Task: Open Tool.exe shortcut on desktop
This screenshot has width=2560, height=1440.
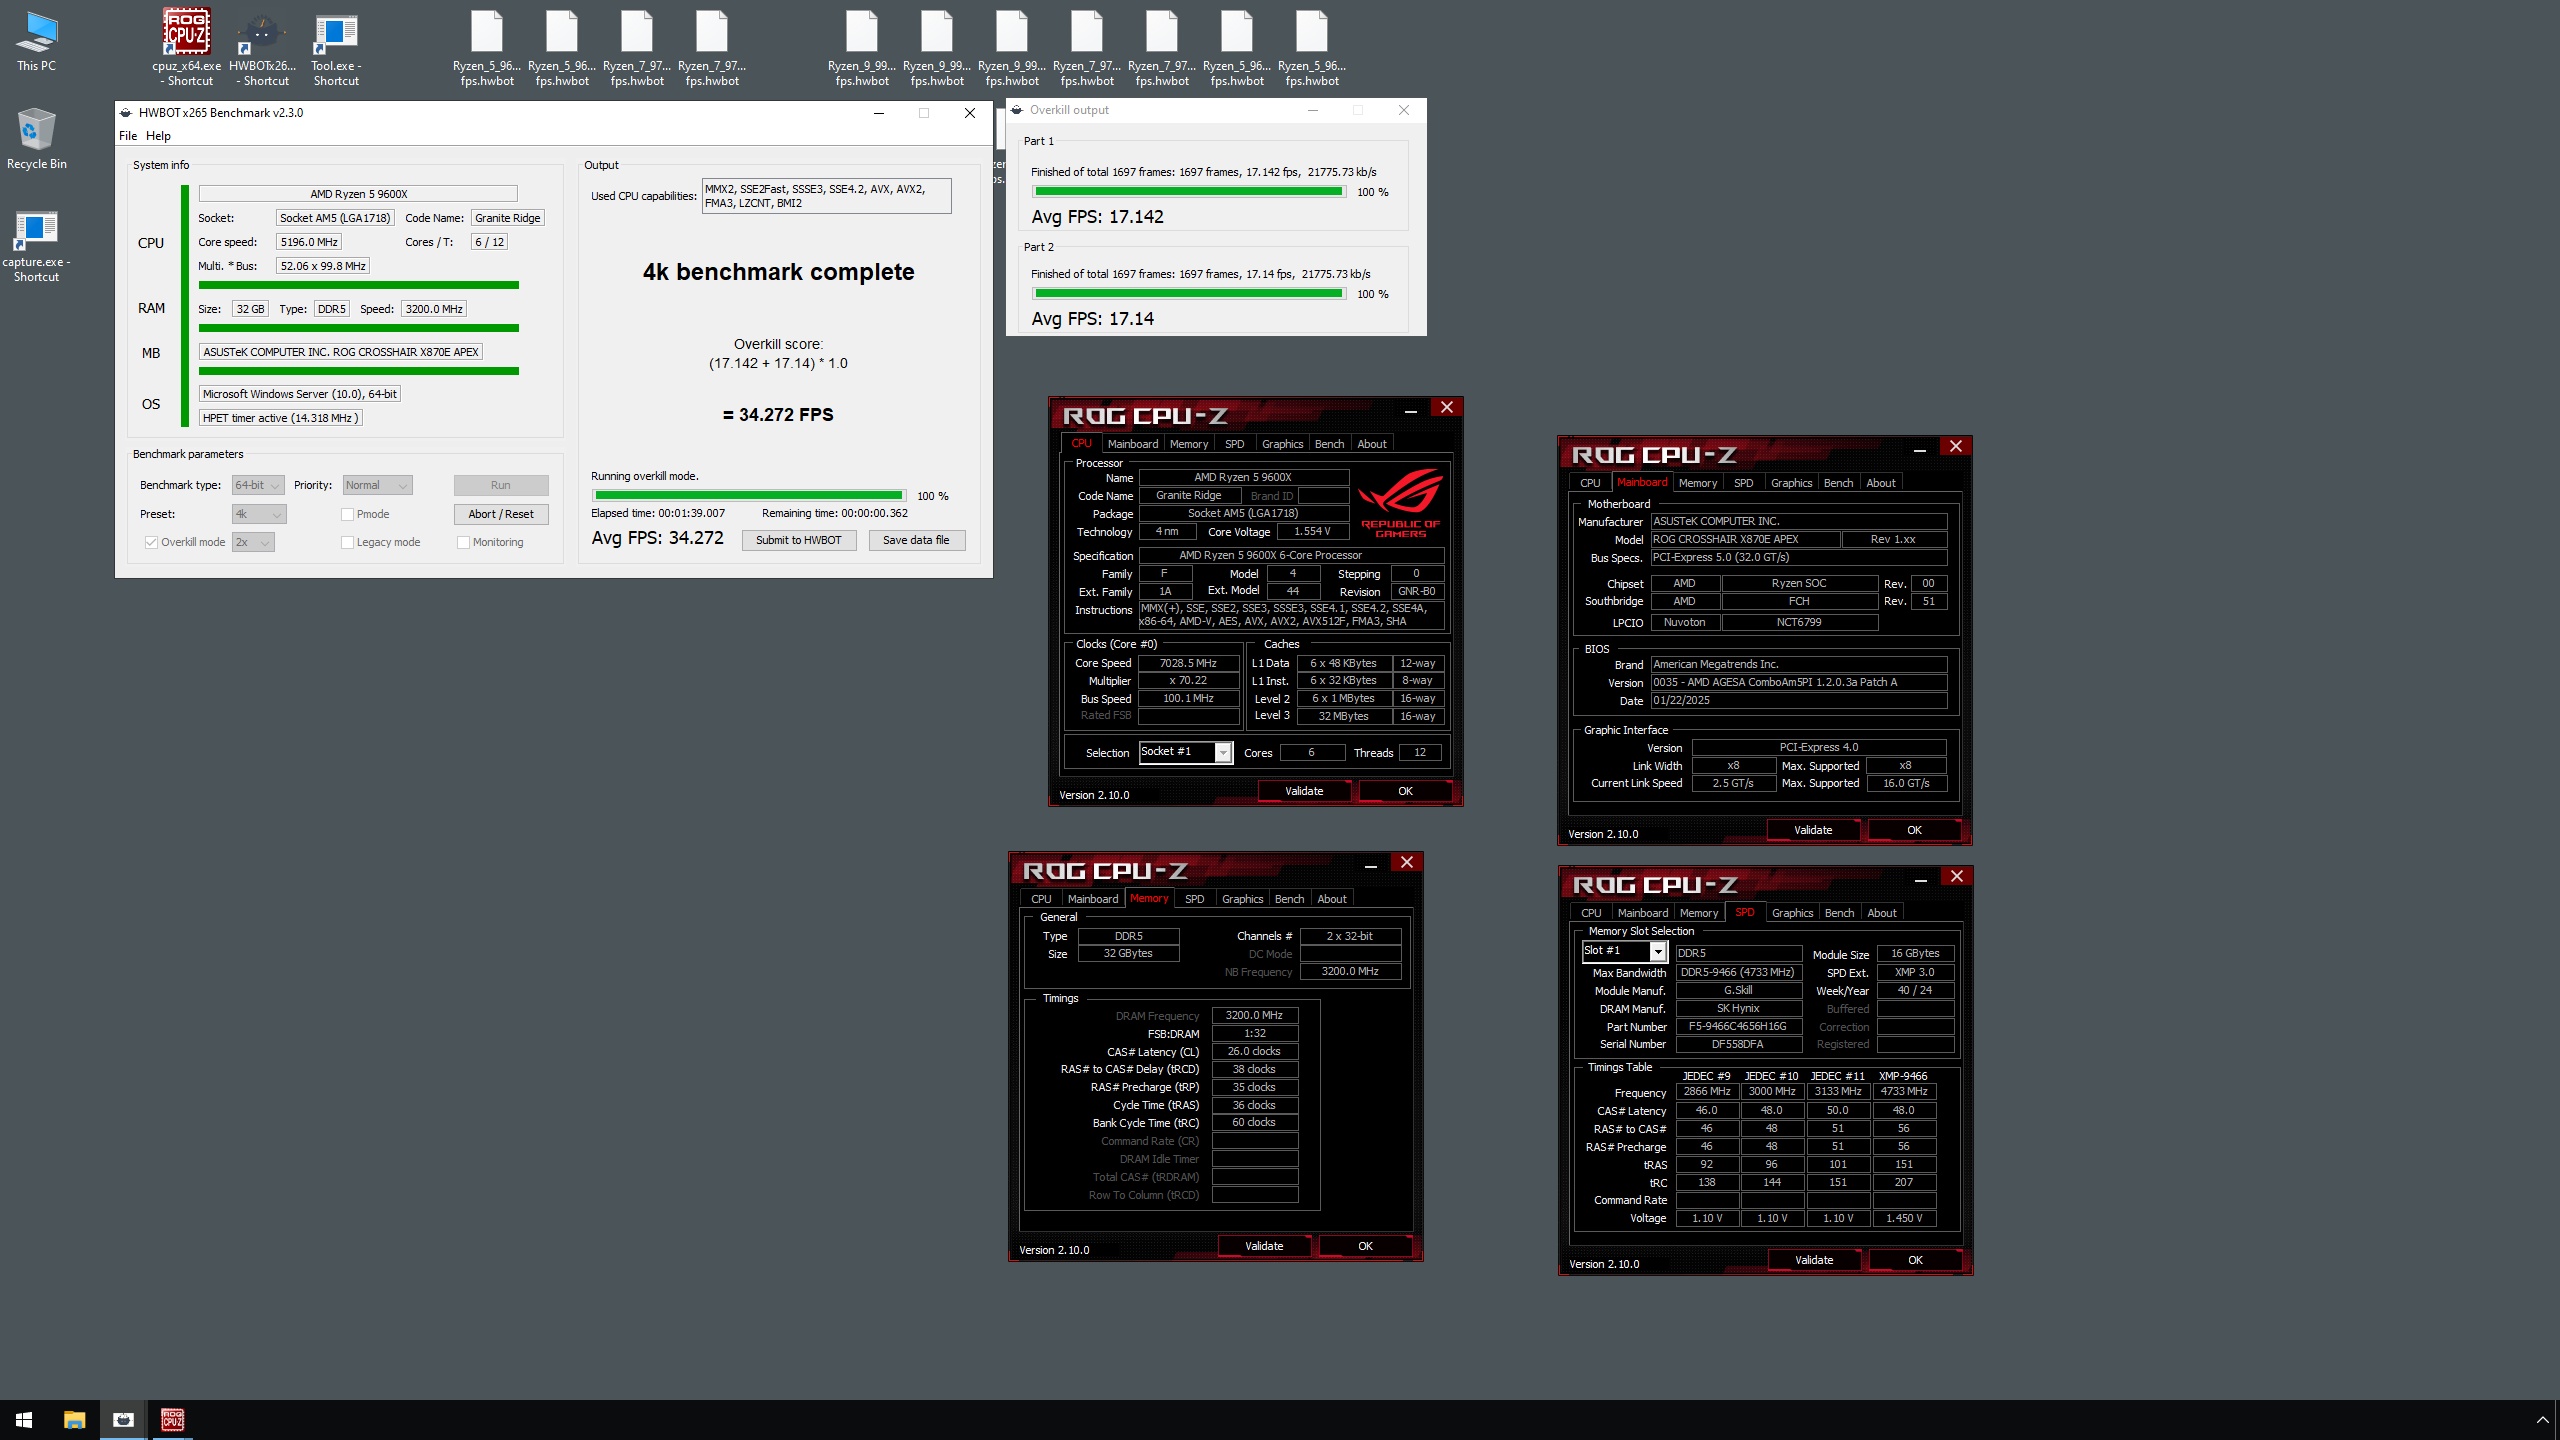Action: [336, 47]
